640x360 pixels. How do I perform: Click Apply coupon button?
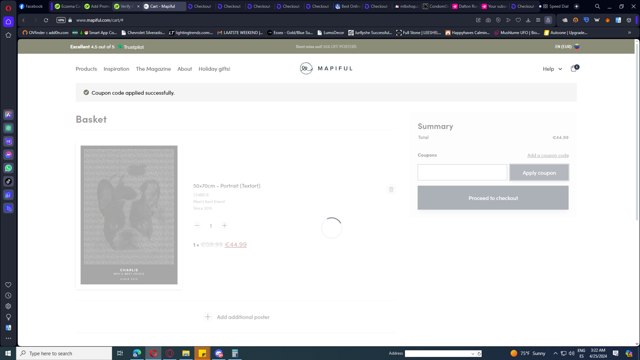tap(539, 173)
